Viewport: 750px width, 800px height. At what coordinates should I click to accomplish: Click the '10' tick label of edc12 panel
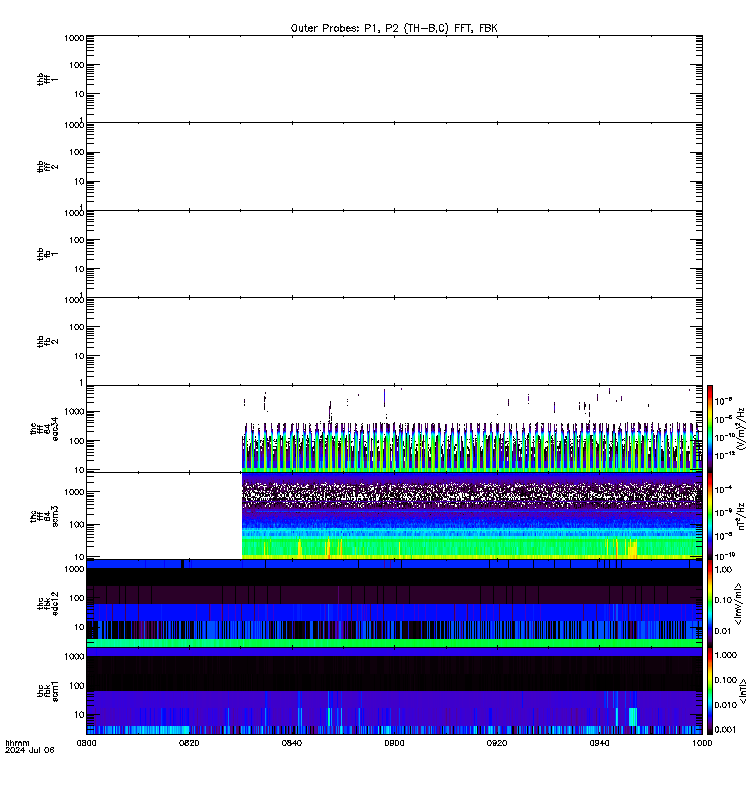79,627
